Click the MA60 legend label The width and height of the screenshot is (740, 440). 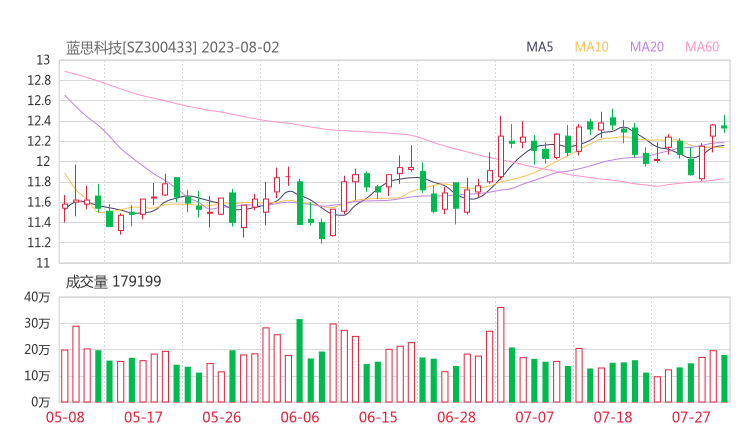(x=702, y=47)
